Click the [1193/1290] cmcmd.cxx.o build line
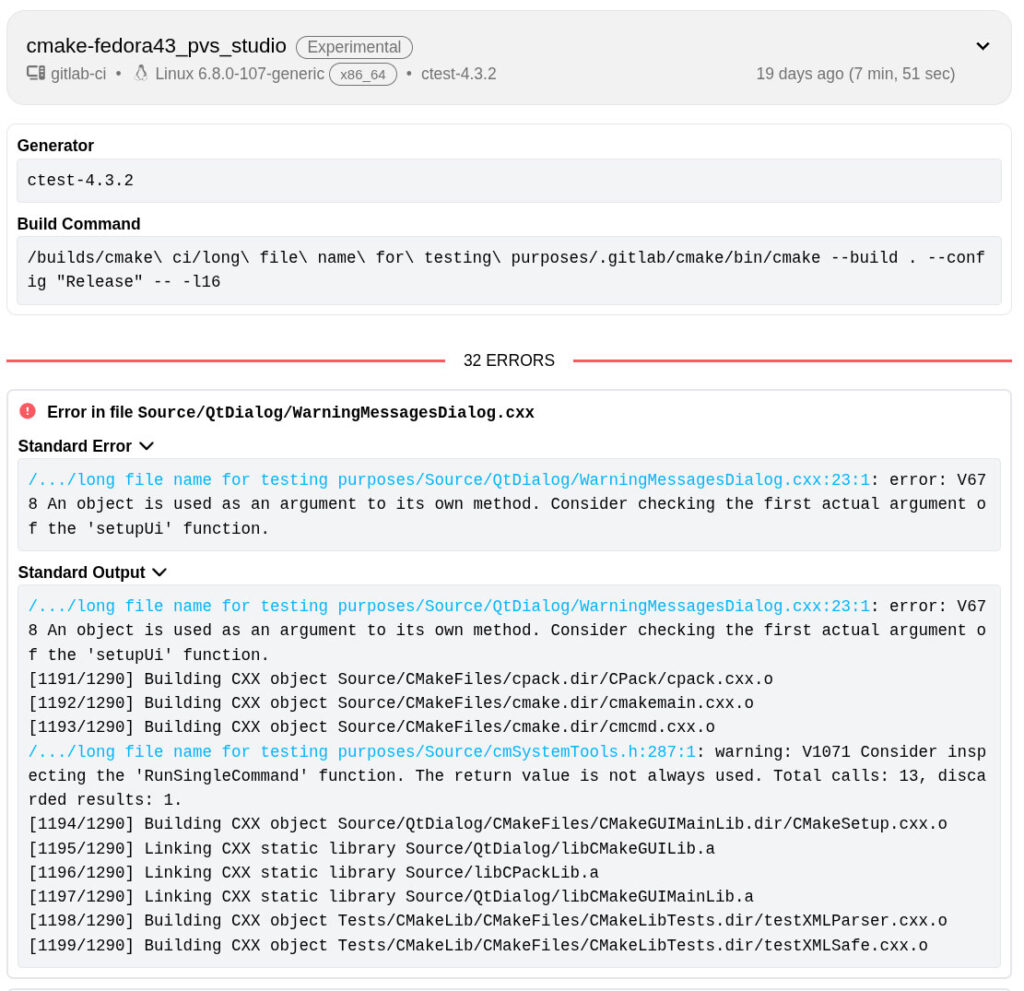Screen dimensions: 1024x991 click(372, 727)
